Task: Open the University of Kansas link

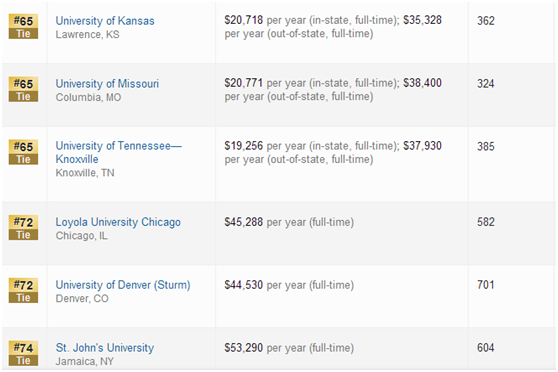Action: point(105,21)
